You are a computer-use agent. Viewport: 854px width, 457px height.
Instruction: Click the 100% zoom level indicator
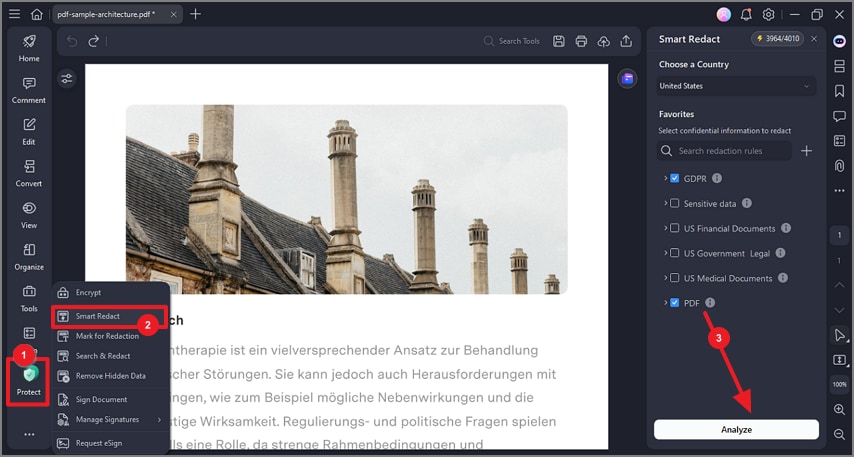click(x=839, y=384)
